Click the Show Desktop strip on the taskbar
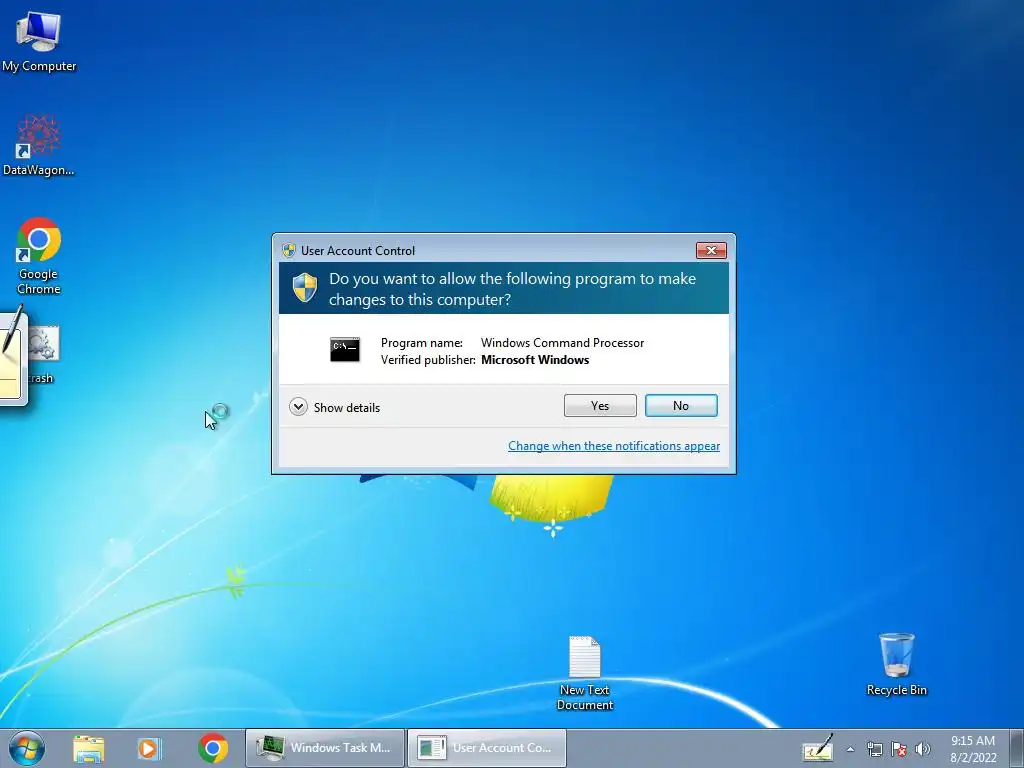The height and width of the screenshot is (768, 1024). (1017, 748)
